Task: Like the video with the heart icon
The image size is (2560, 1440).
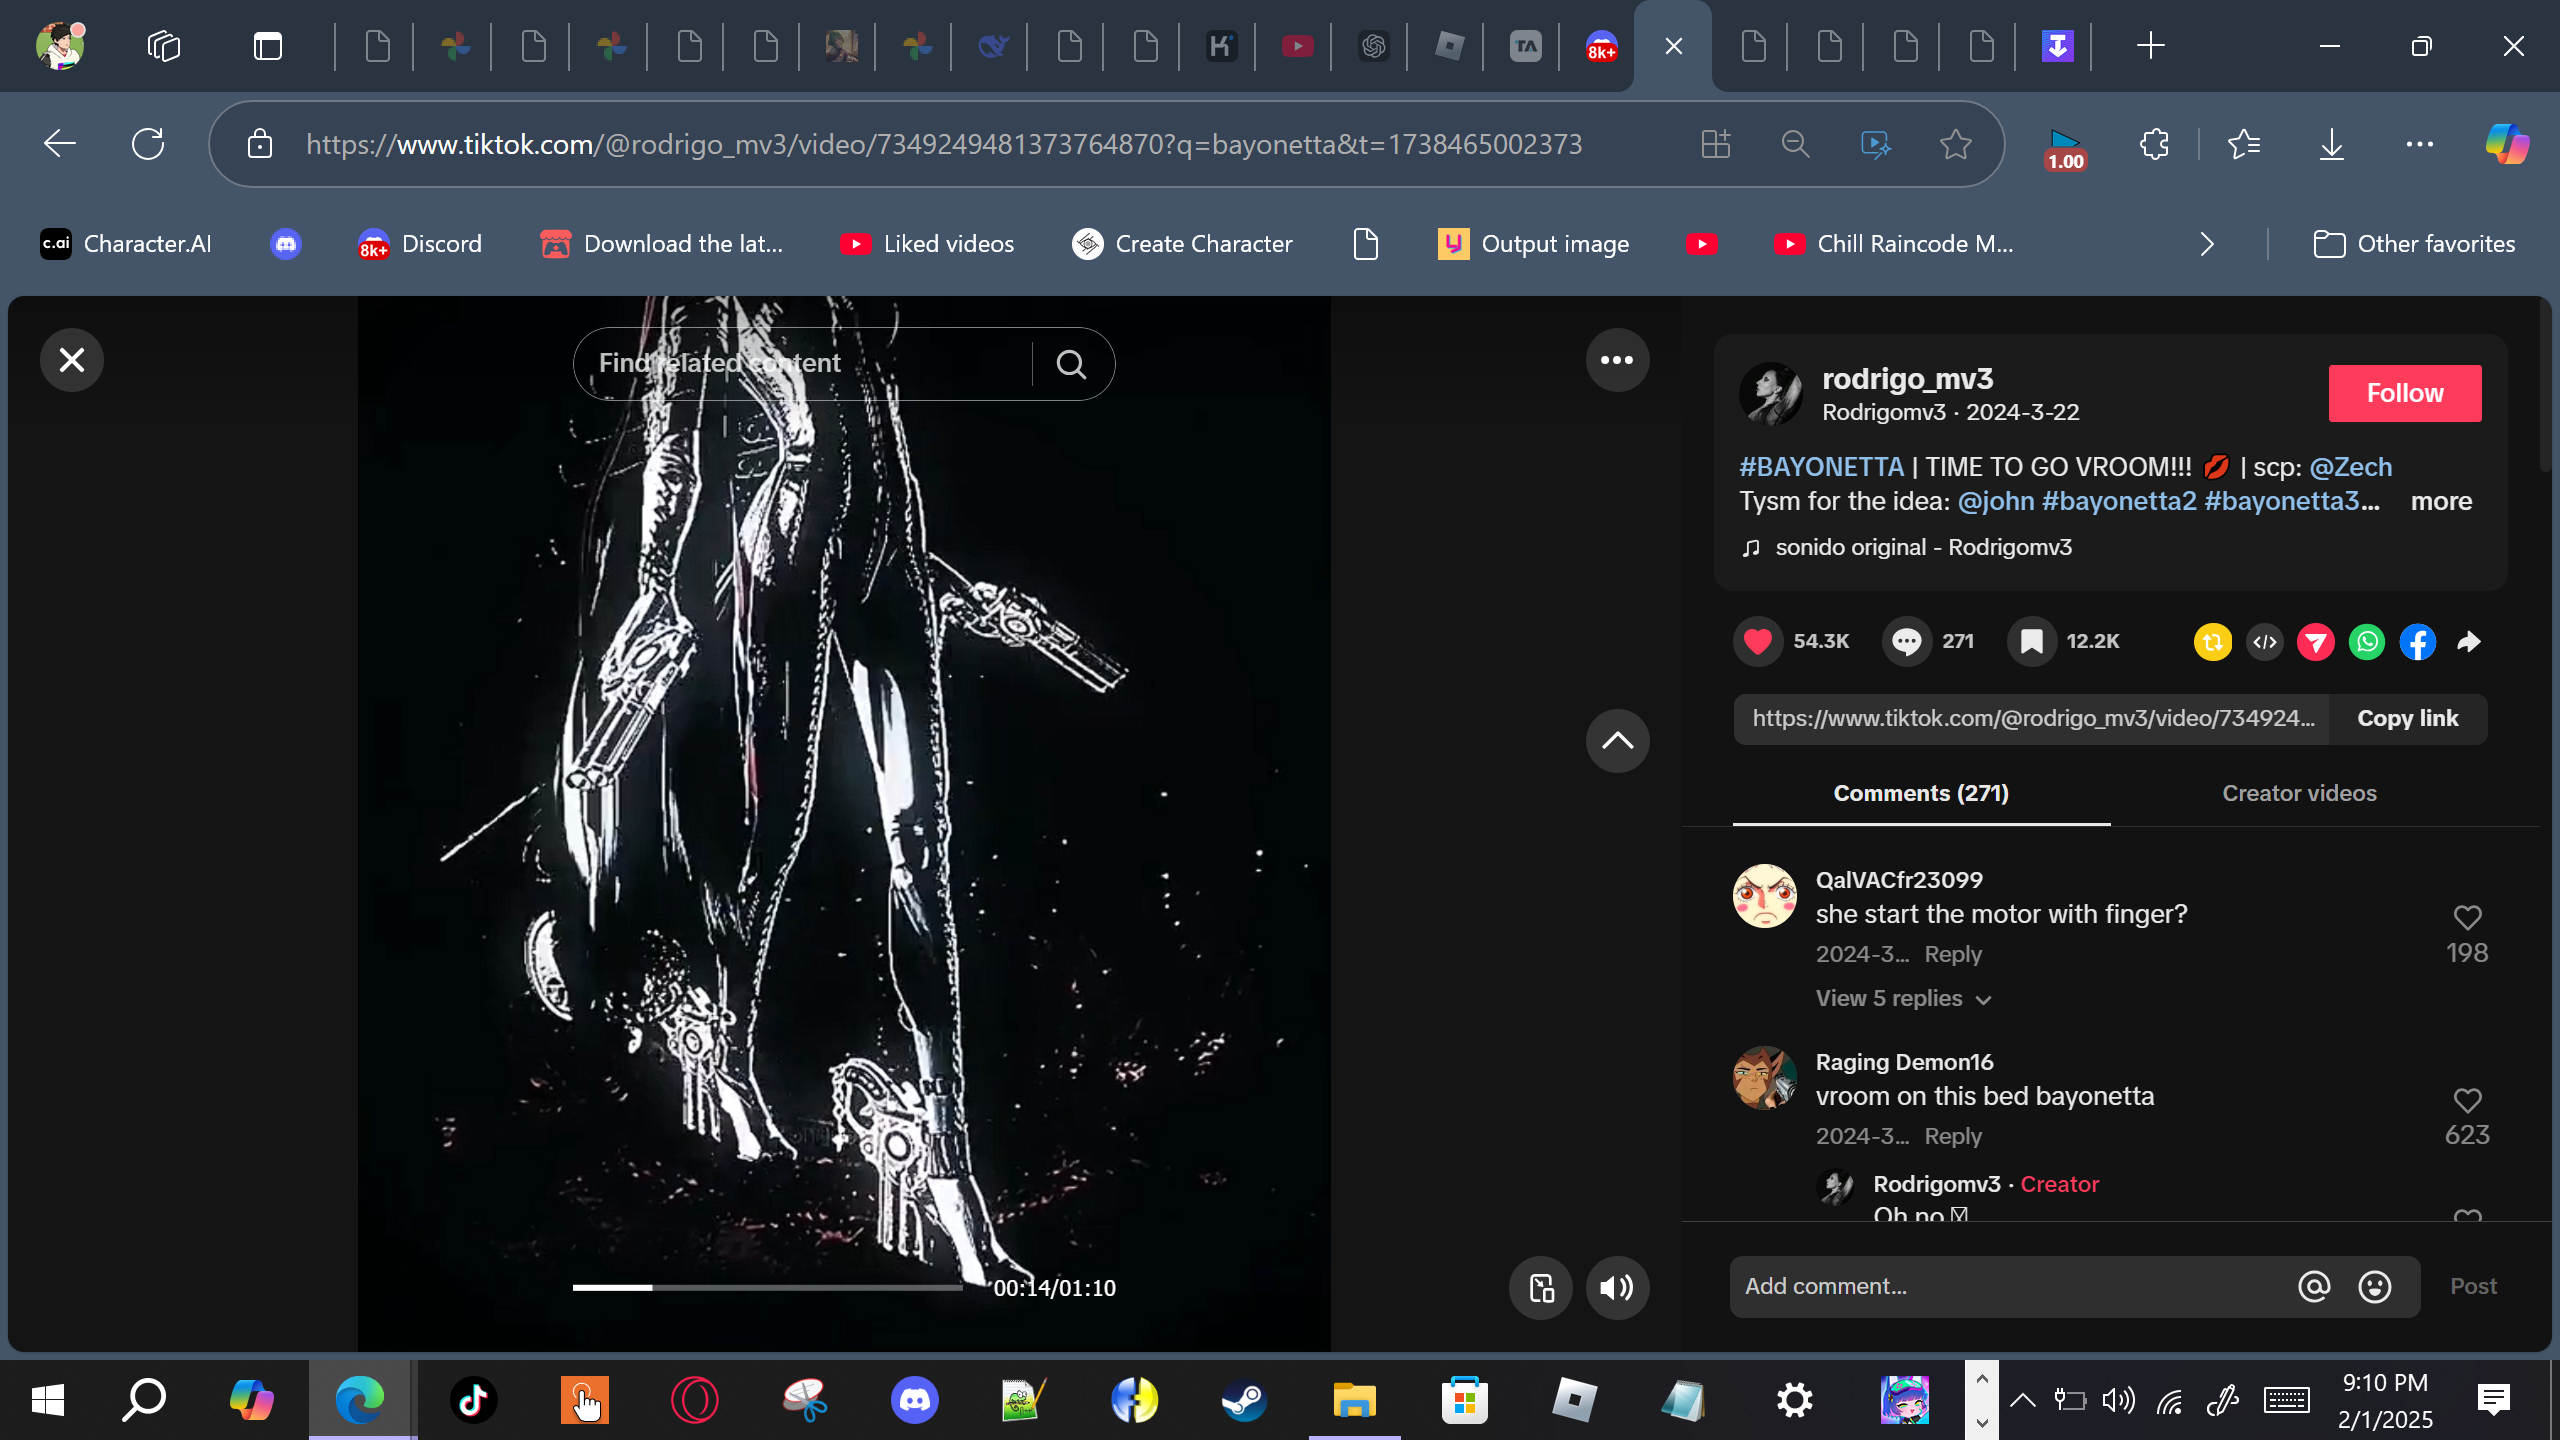Action: pos(1758,641)
